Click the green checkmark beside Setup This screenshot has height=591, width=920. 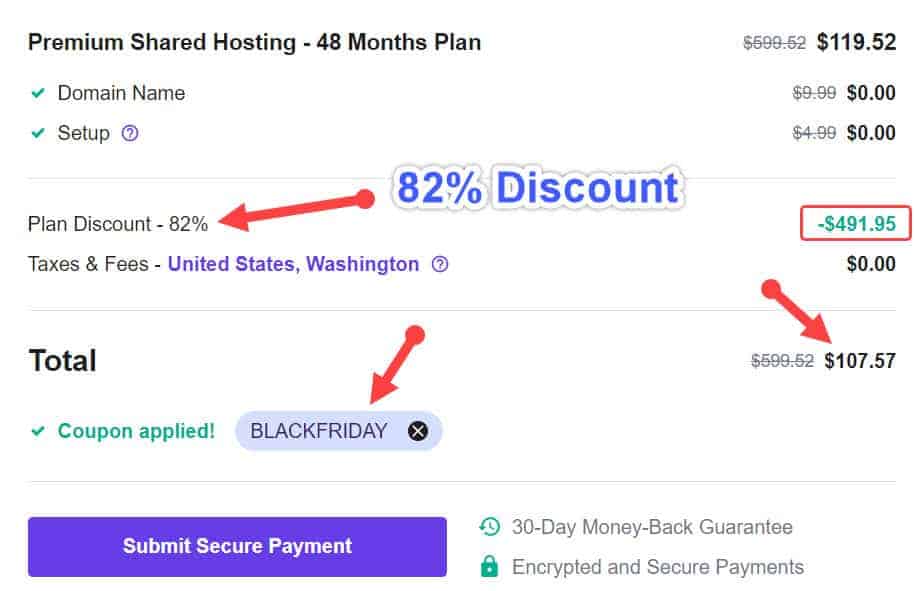38,133
